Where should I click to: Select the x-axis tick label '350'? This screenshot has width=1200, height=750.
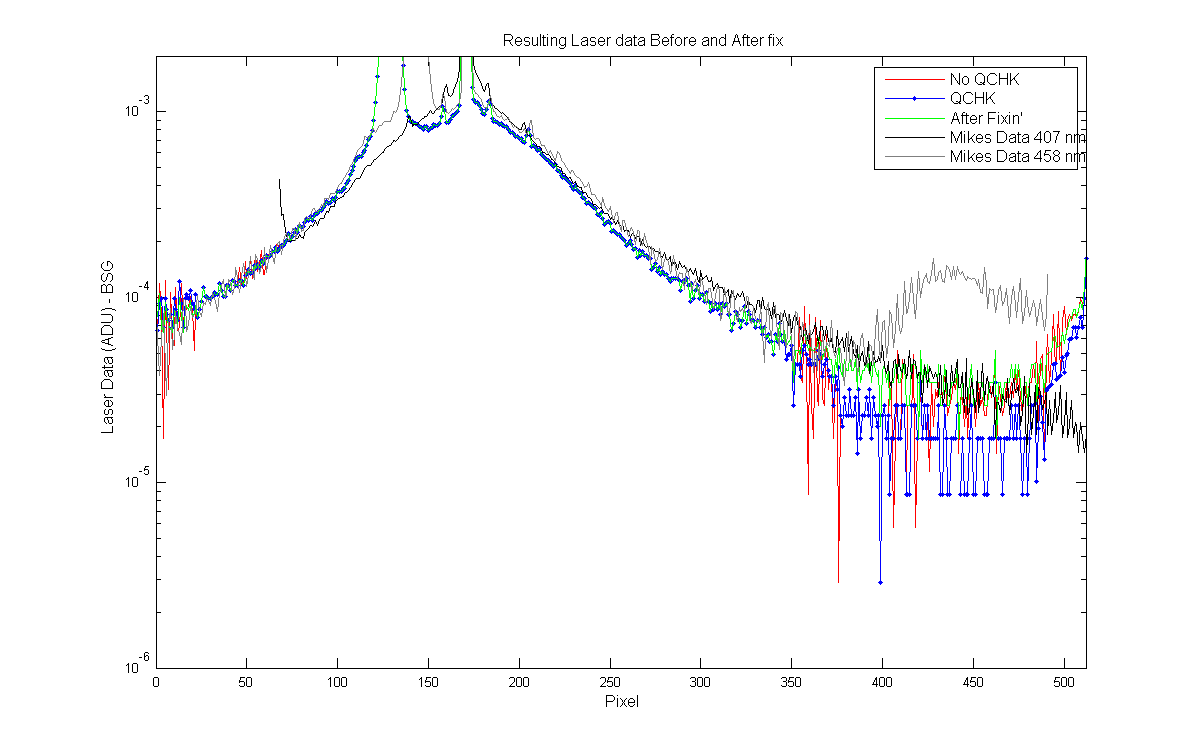click(x=792, y=684)
